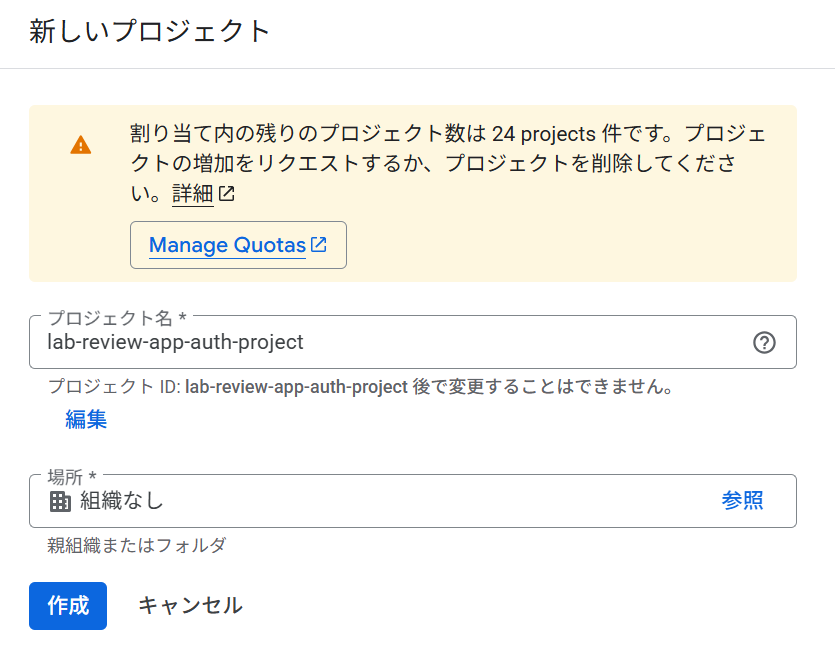The width and height of the screenshot is (835, 652).
Task: Click 参照 to browse locations
Action: [742, 501]
